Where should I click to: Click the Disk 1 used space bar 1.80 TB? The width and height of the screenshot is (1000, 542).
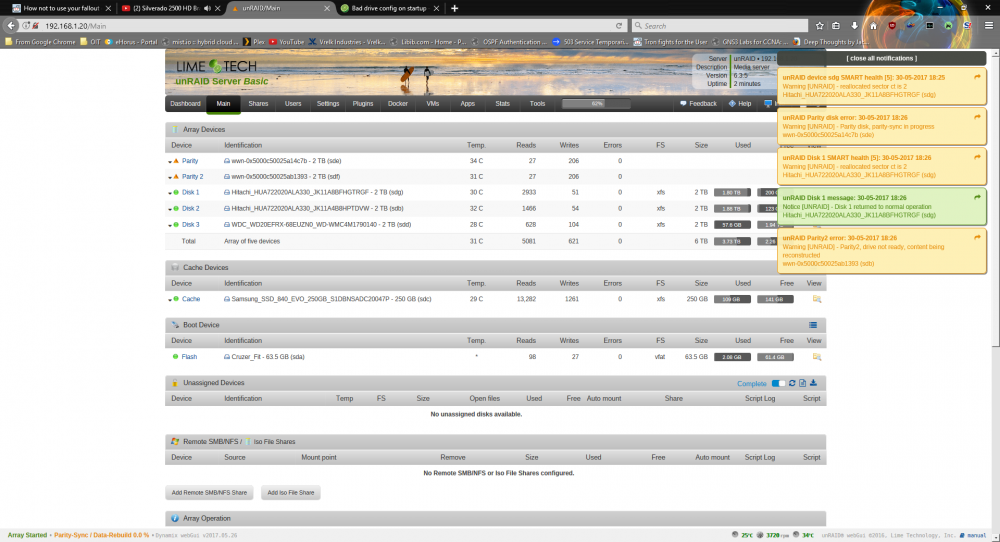732,192
